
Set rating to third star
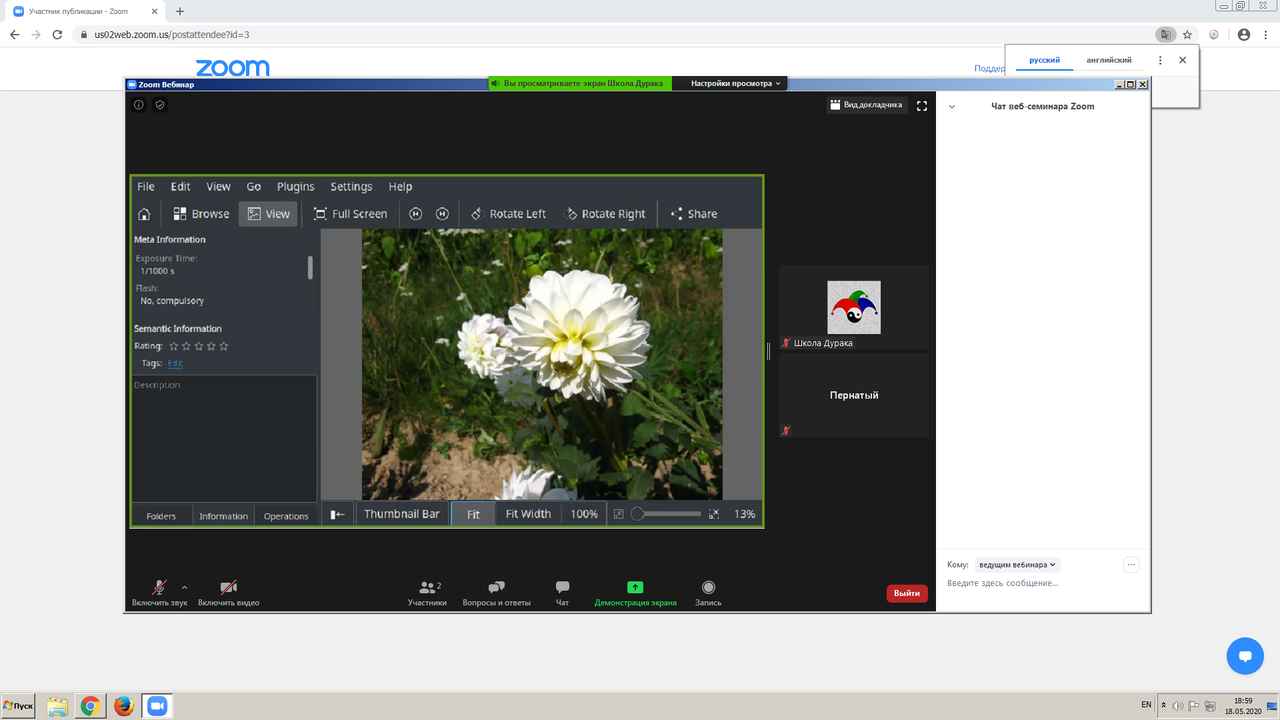pos(199,346)
